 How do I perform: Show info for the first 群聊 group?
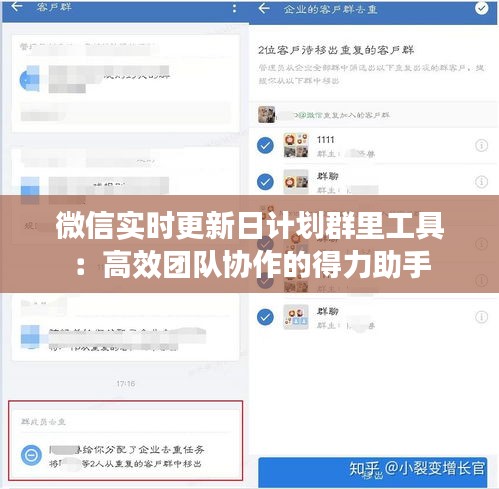pos(481,182)
